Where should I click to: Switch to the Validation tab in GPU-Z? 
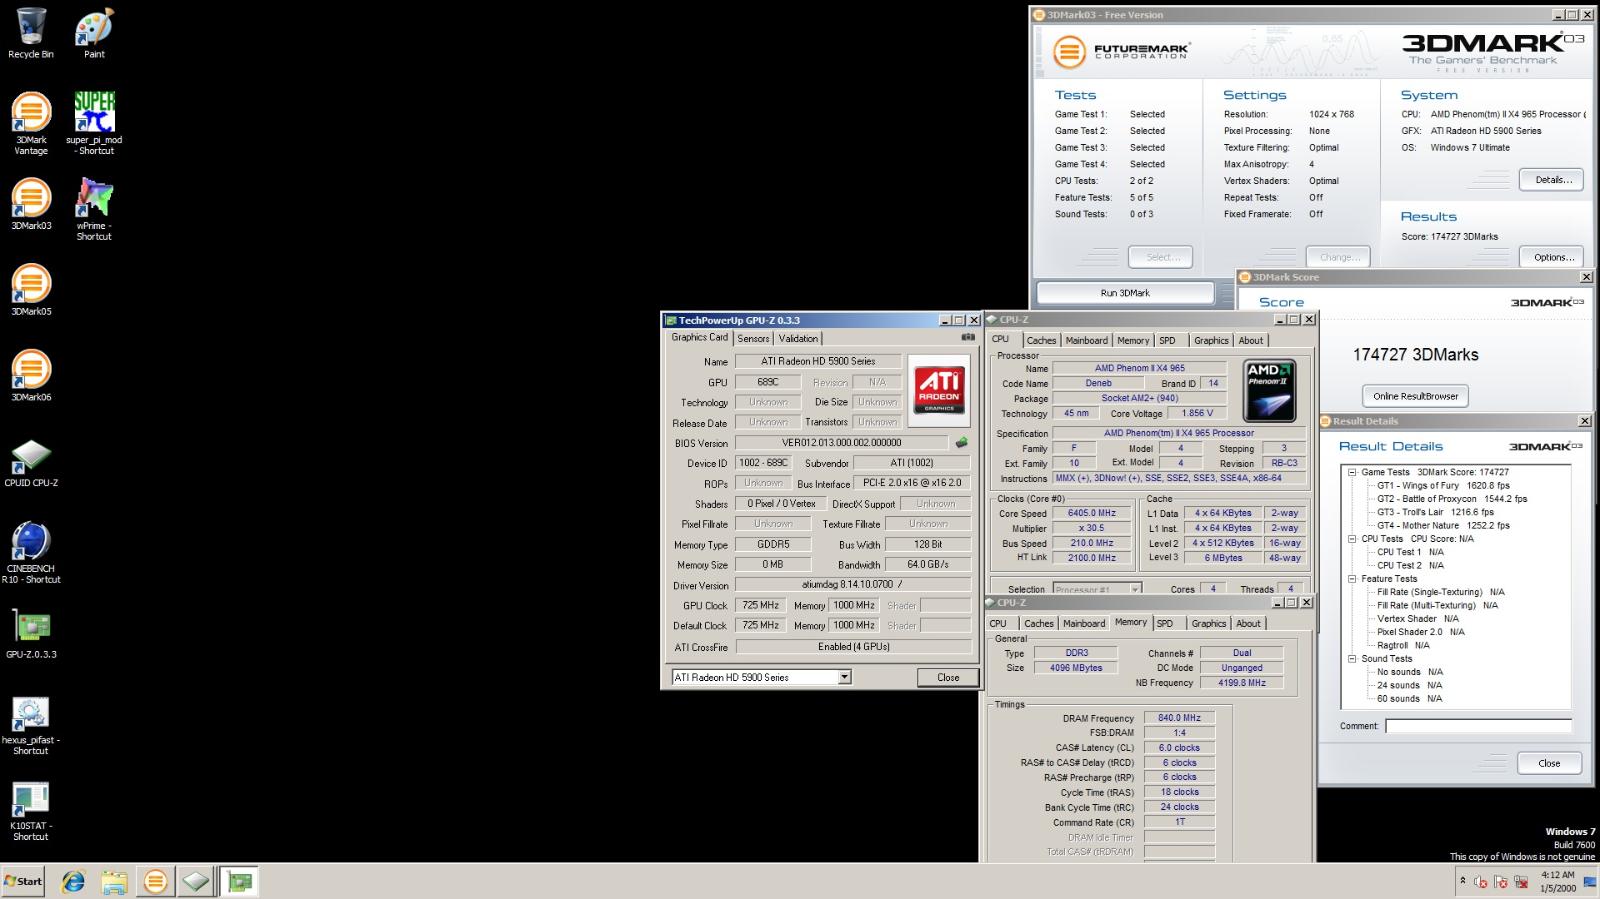click(798, 339)
